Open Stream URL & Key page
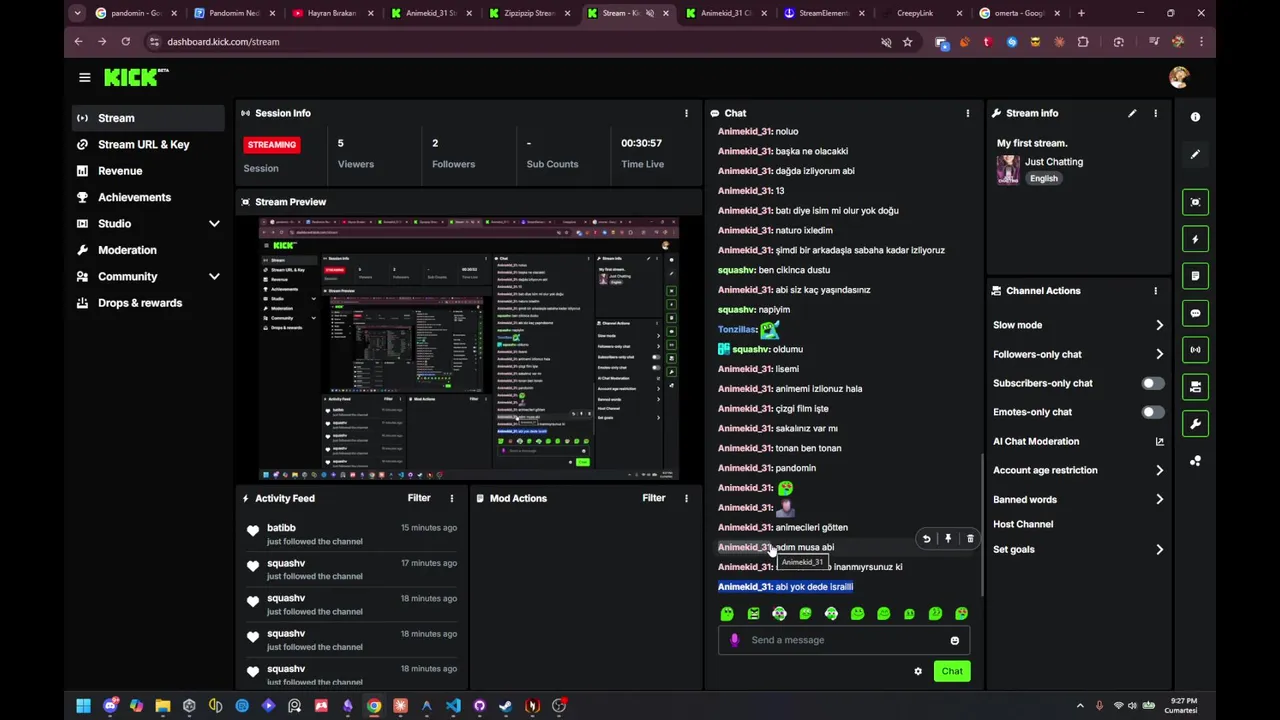The width and height of the screenshot is (1280, 720). coord(148,144)
